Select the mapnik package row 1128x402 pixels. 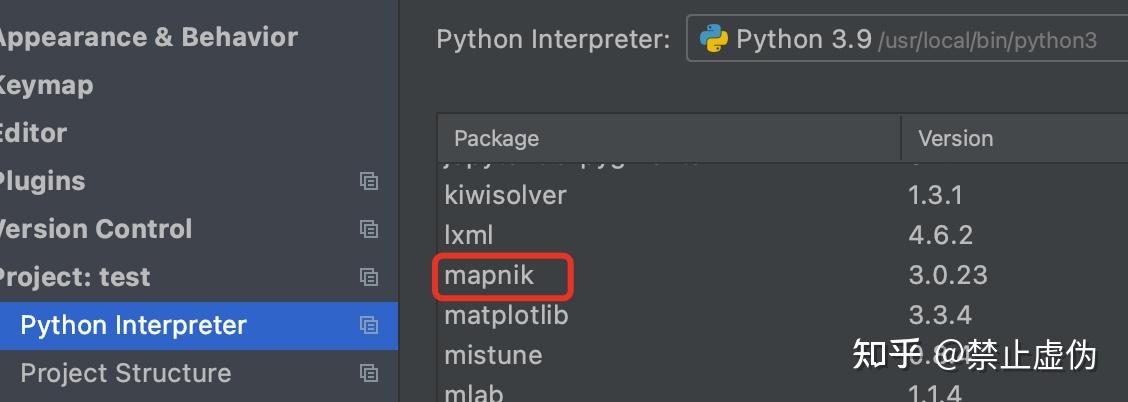click(x=489, y=276)
